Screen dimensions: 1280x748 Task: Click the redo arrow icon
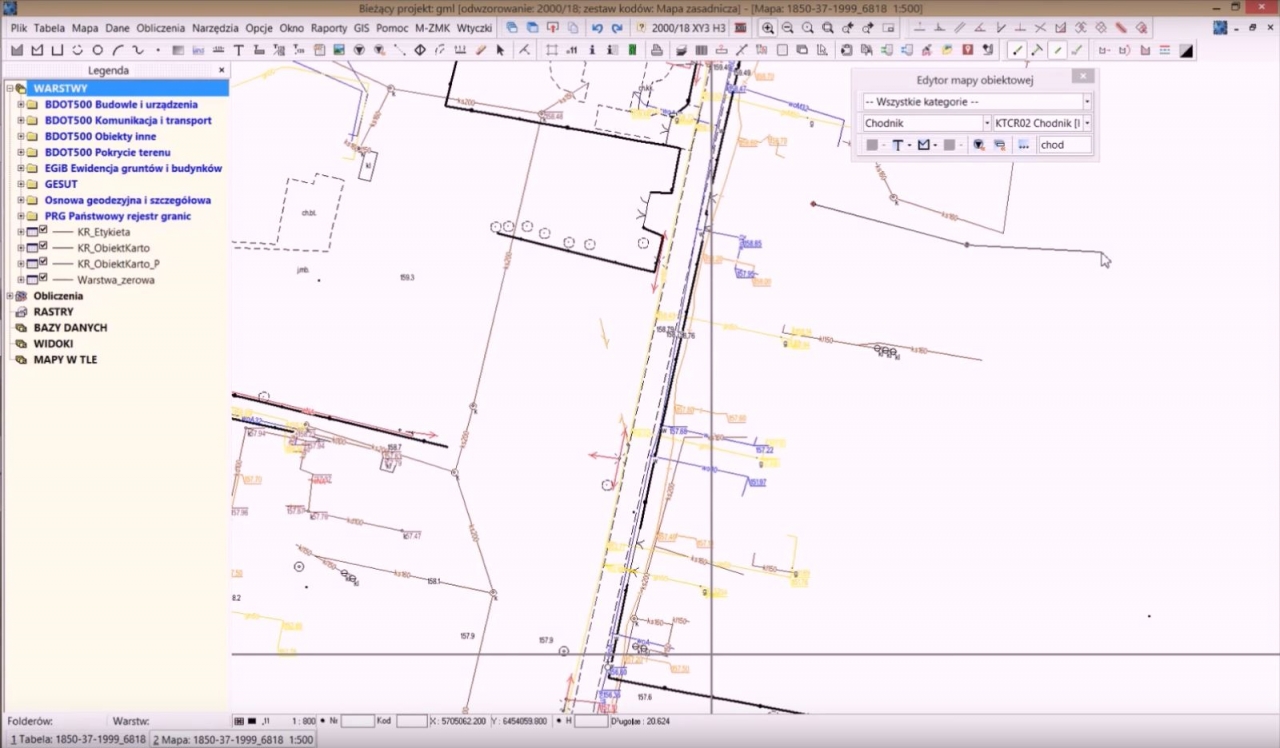pyautogui.click(x=616, y=28)
